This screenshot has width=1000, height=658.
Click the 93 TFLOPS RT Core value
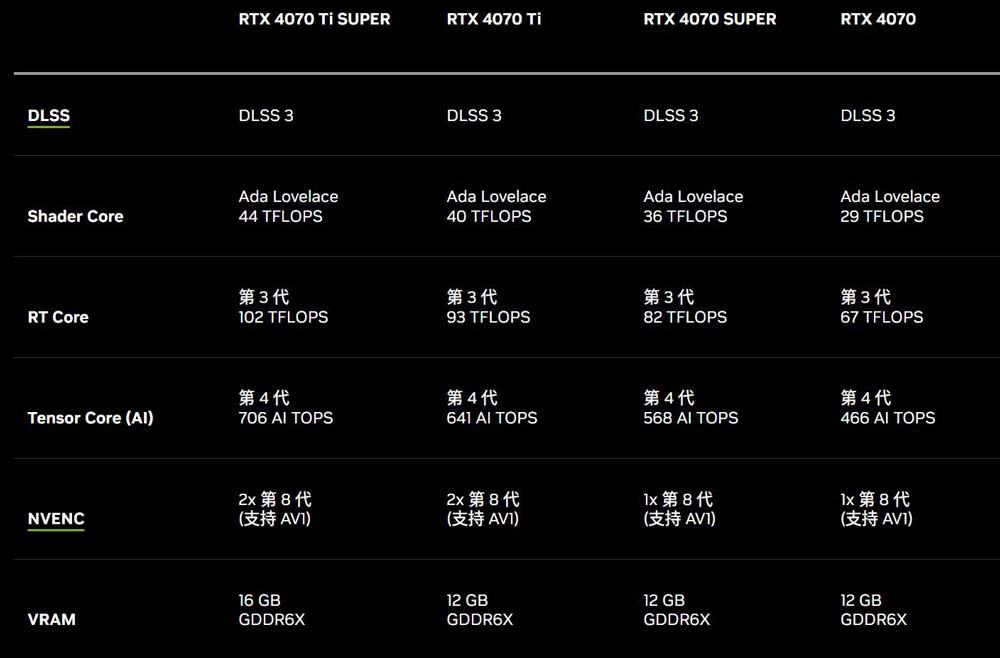tap(489, 317)
